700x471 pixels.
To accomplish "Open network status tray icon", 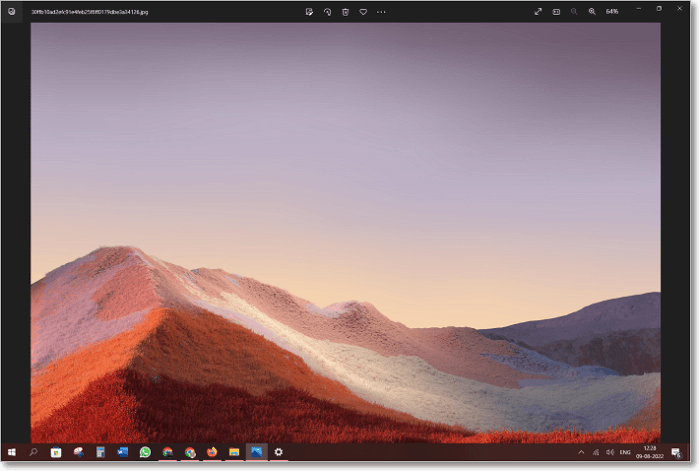I will point(596,452).
